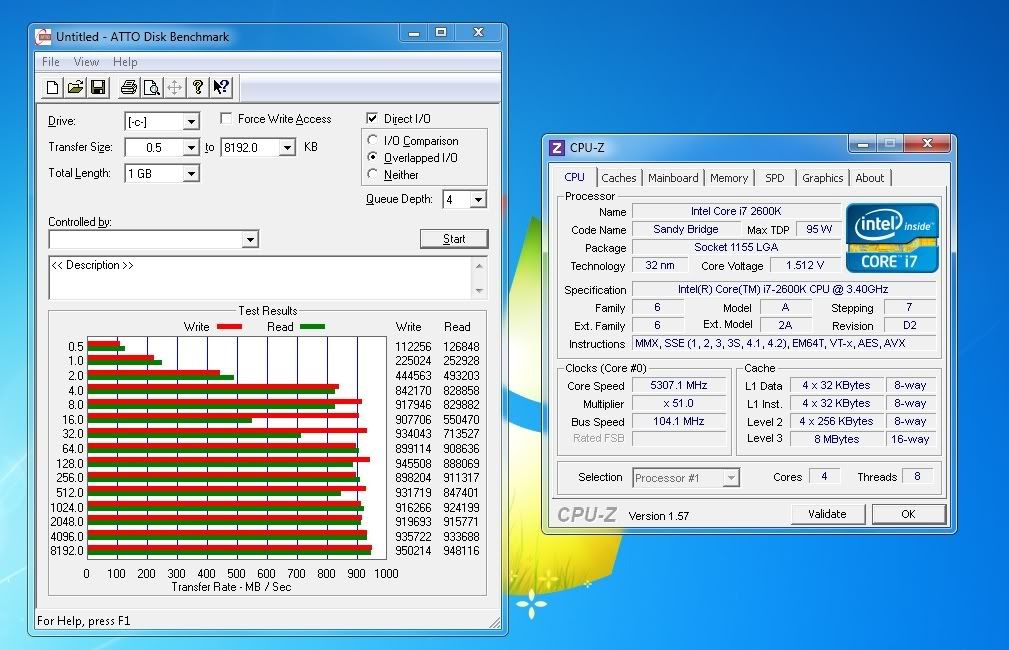Click the Core Speed value 5307.1 MHz
1009x650 pixels.
click(x=679, y=385)
